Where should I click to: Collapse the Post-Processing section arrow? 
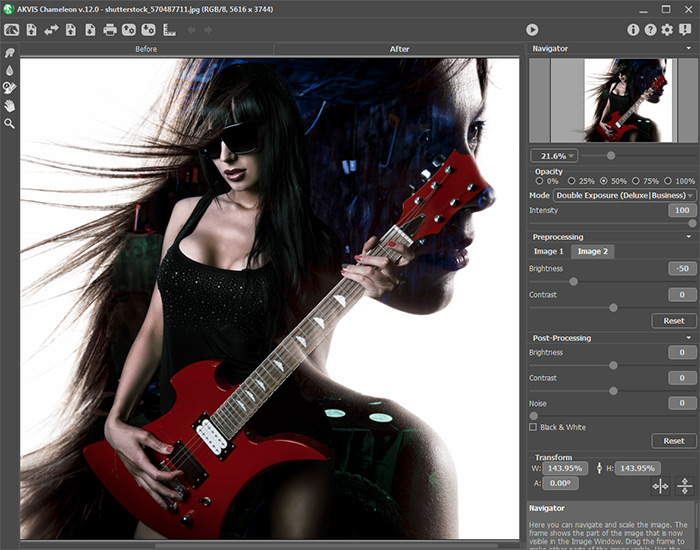coord(690,338)
